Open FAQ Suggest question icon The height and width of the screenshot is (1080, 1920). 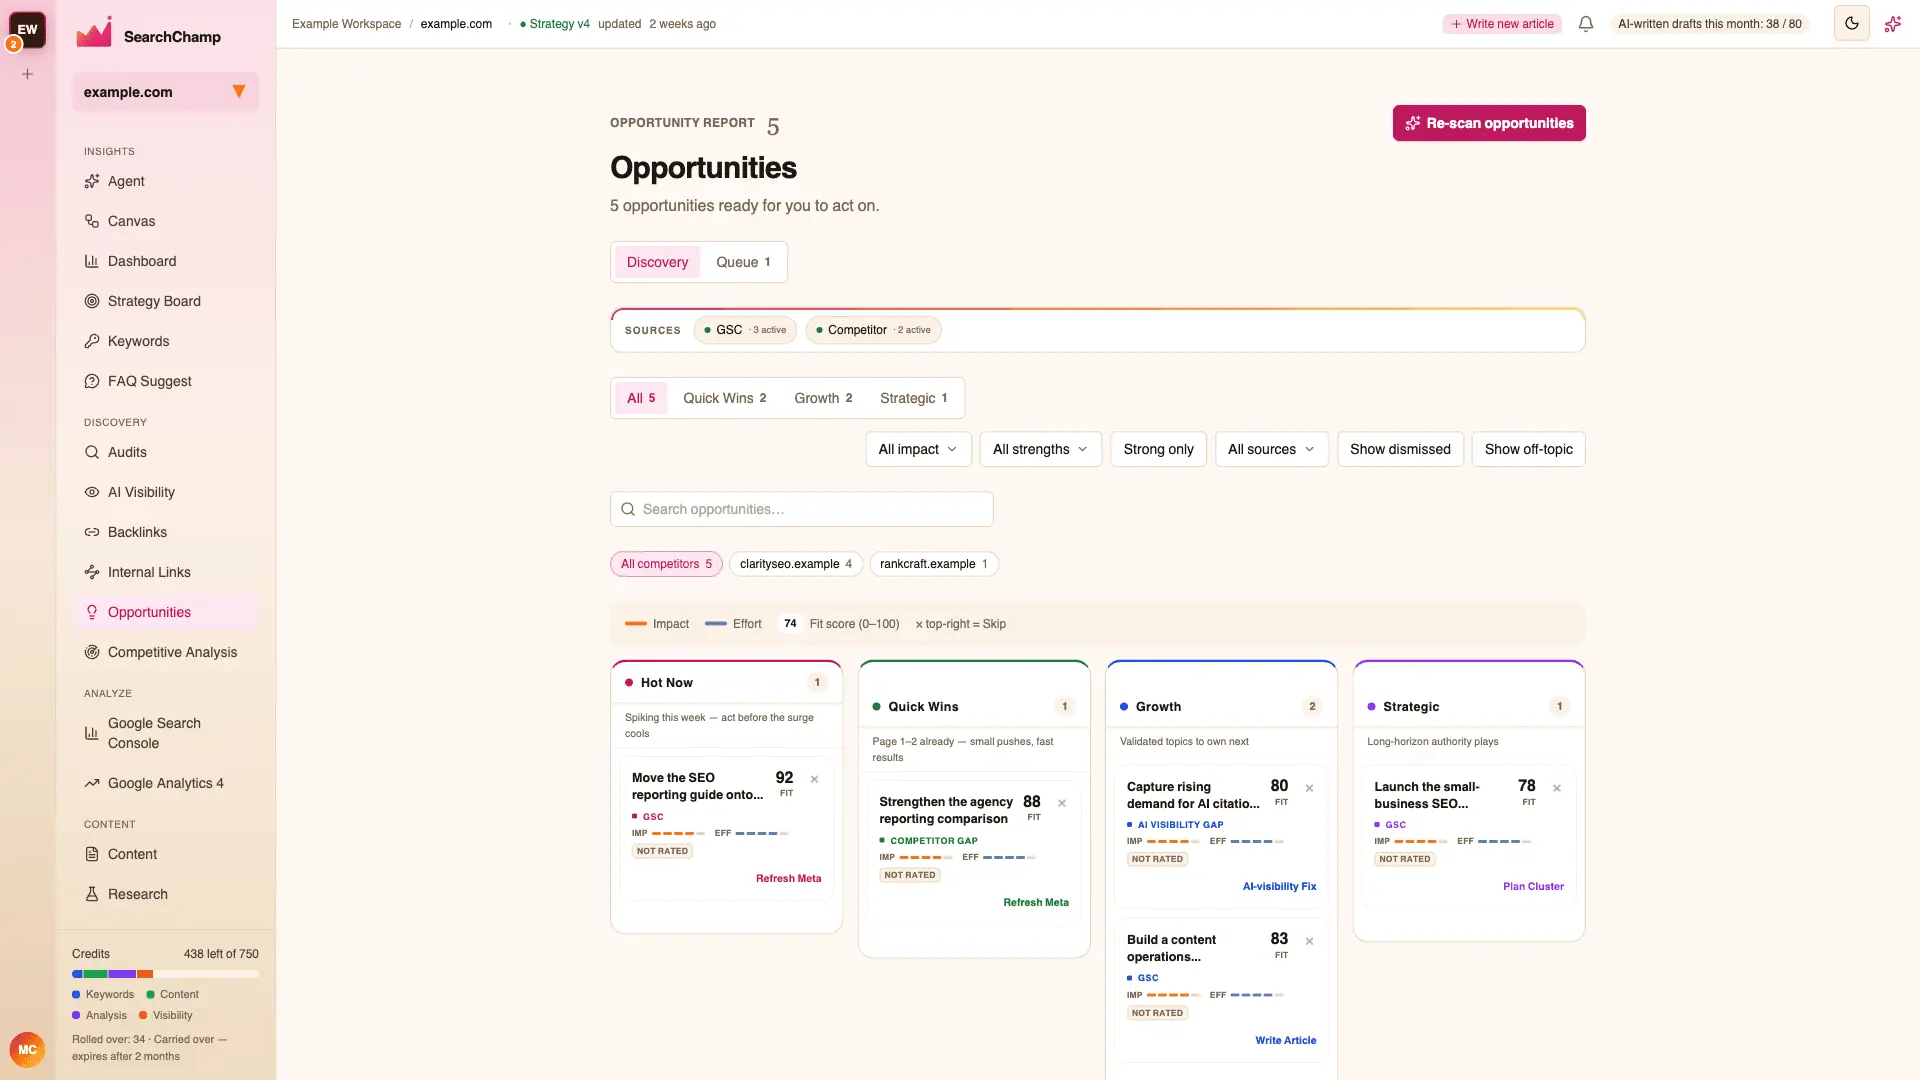[92, 381]
